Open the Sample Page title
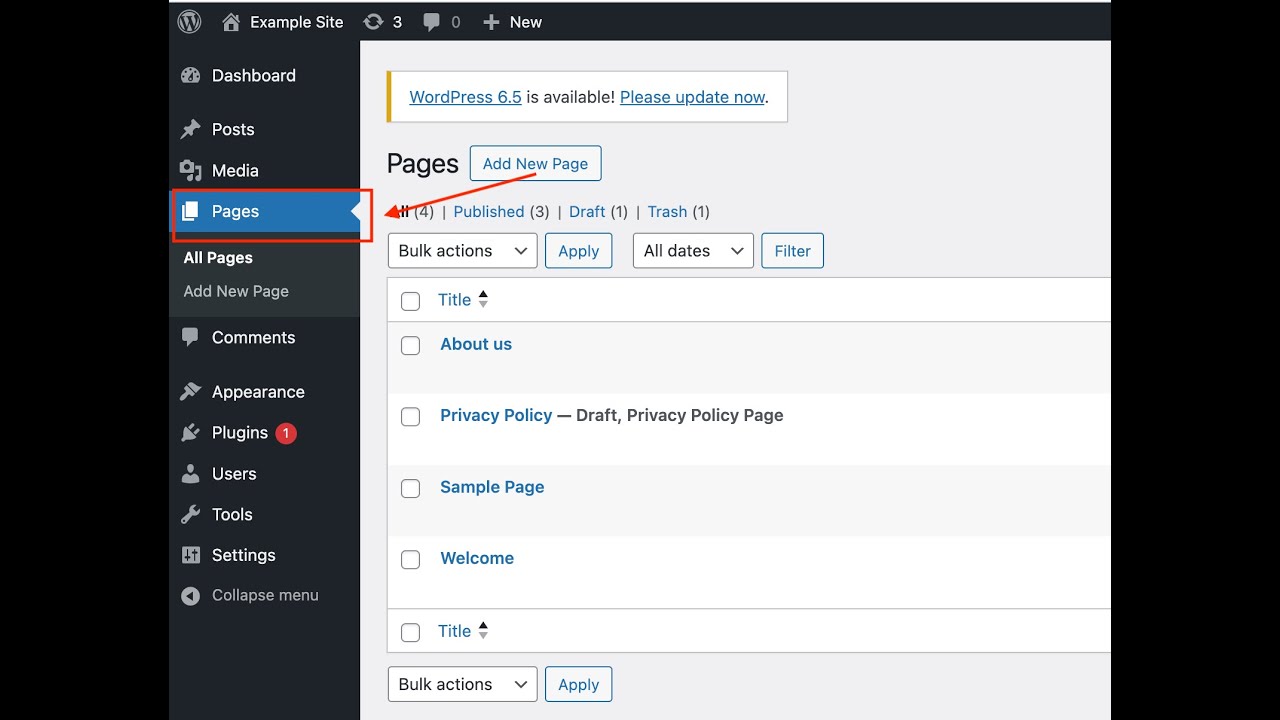Viewport: 1280px width, 720px height. coord(492,487)
